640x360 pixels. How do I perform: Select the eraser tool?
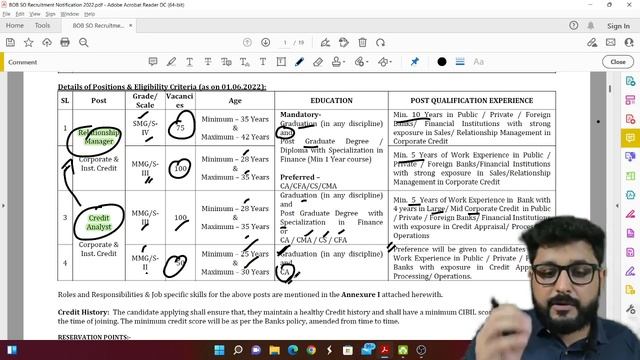[x=318, y=62]
